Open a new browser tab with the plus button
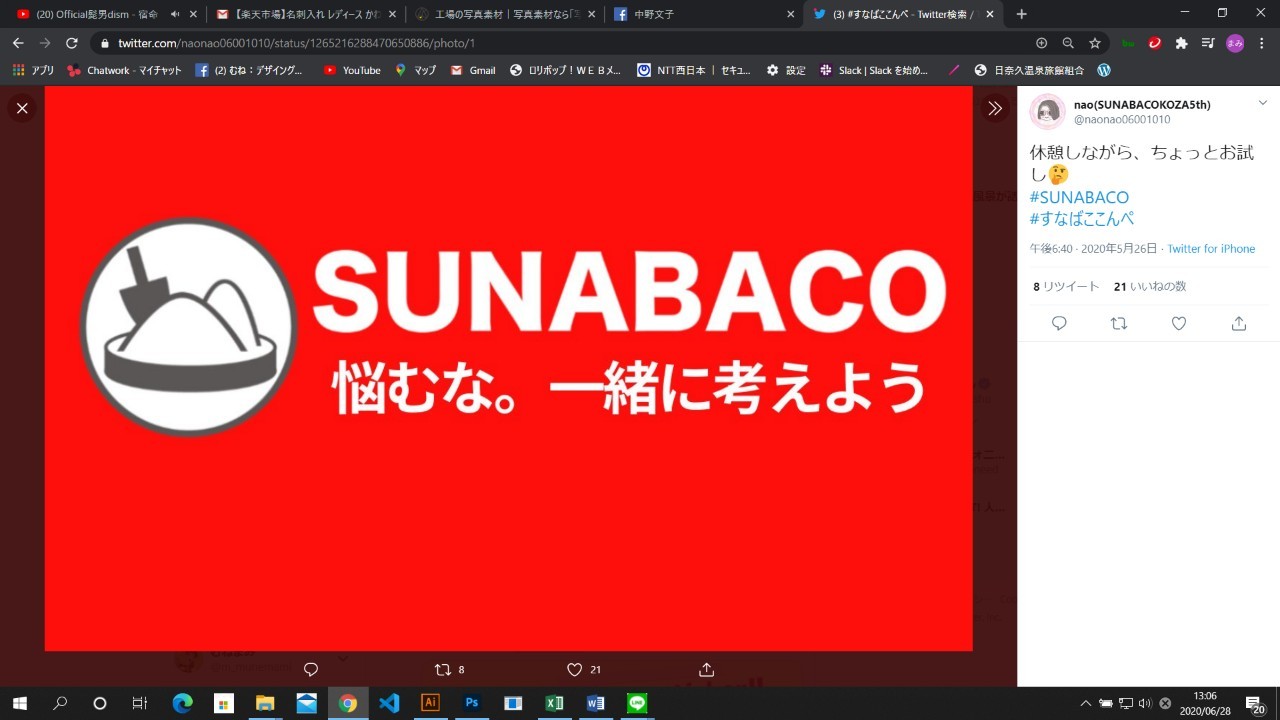 click(x=1021, y=14)
